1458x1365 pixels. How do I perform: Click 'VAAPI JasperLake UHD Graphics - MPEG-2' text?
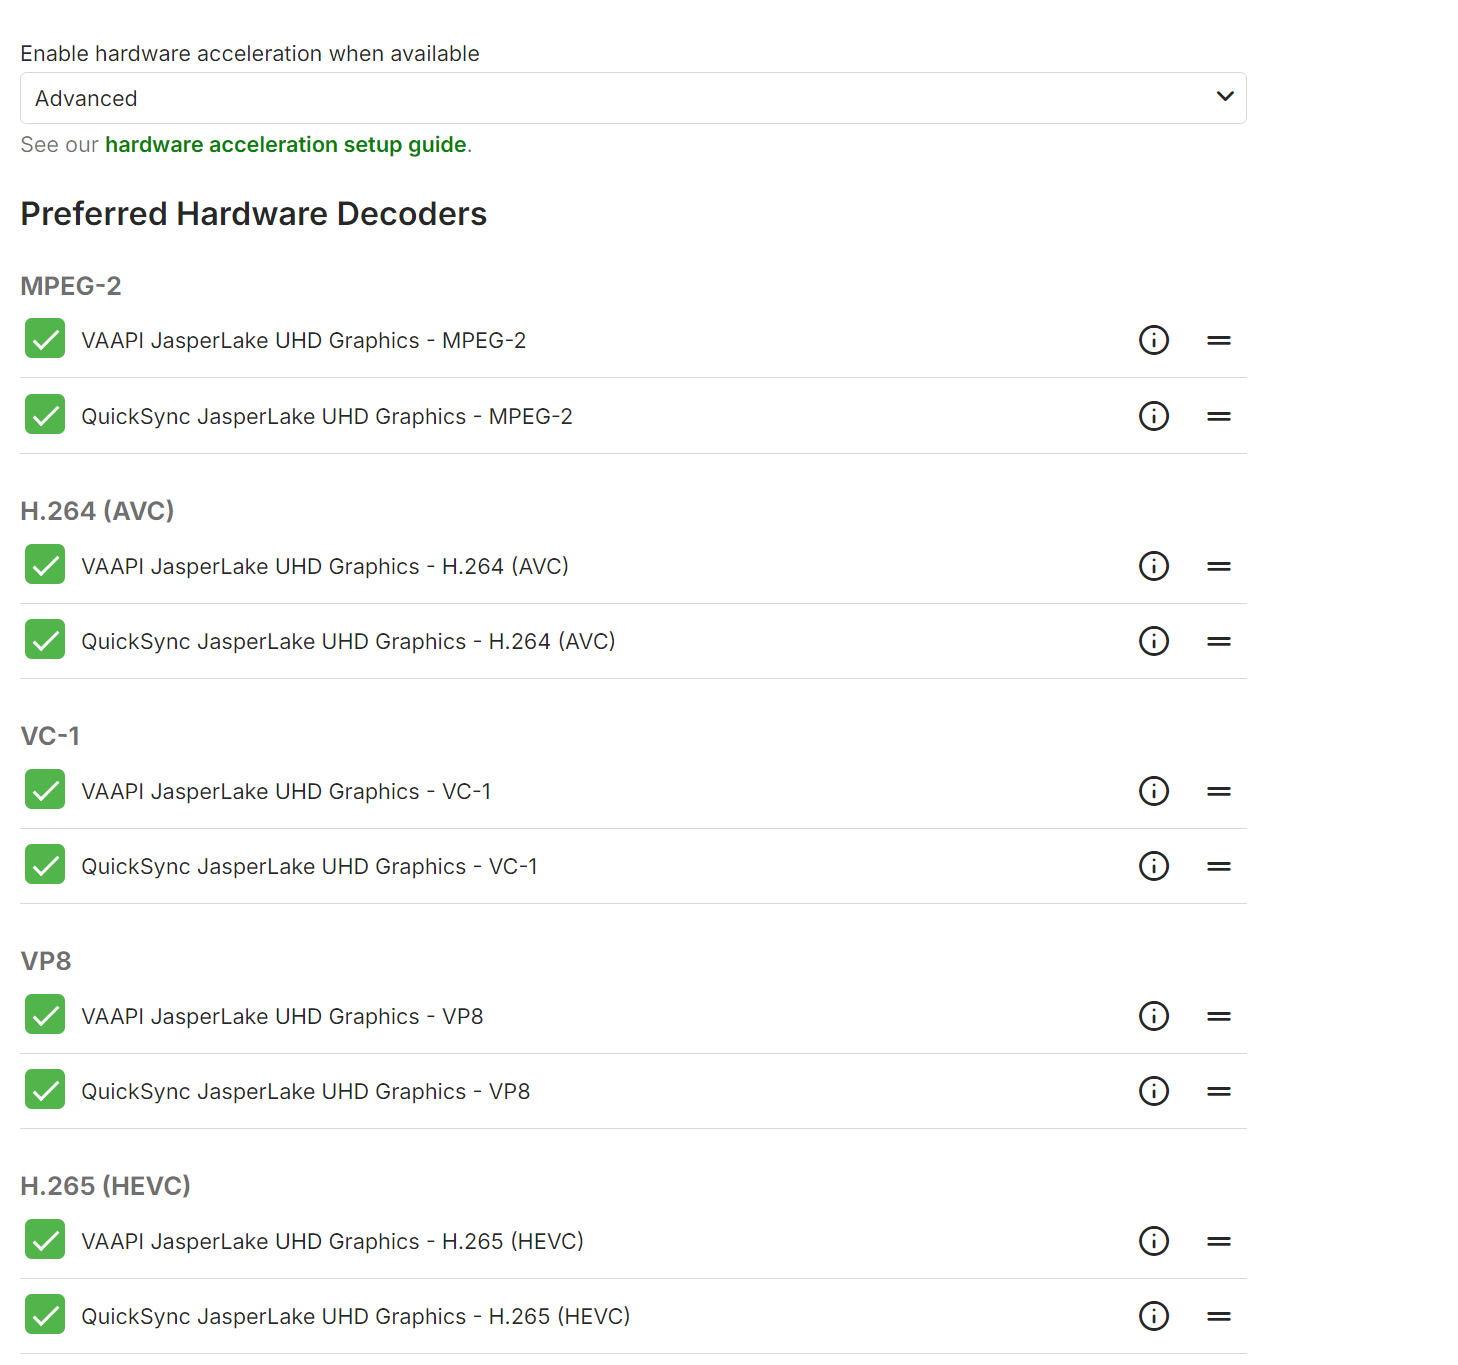304,341
